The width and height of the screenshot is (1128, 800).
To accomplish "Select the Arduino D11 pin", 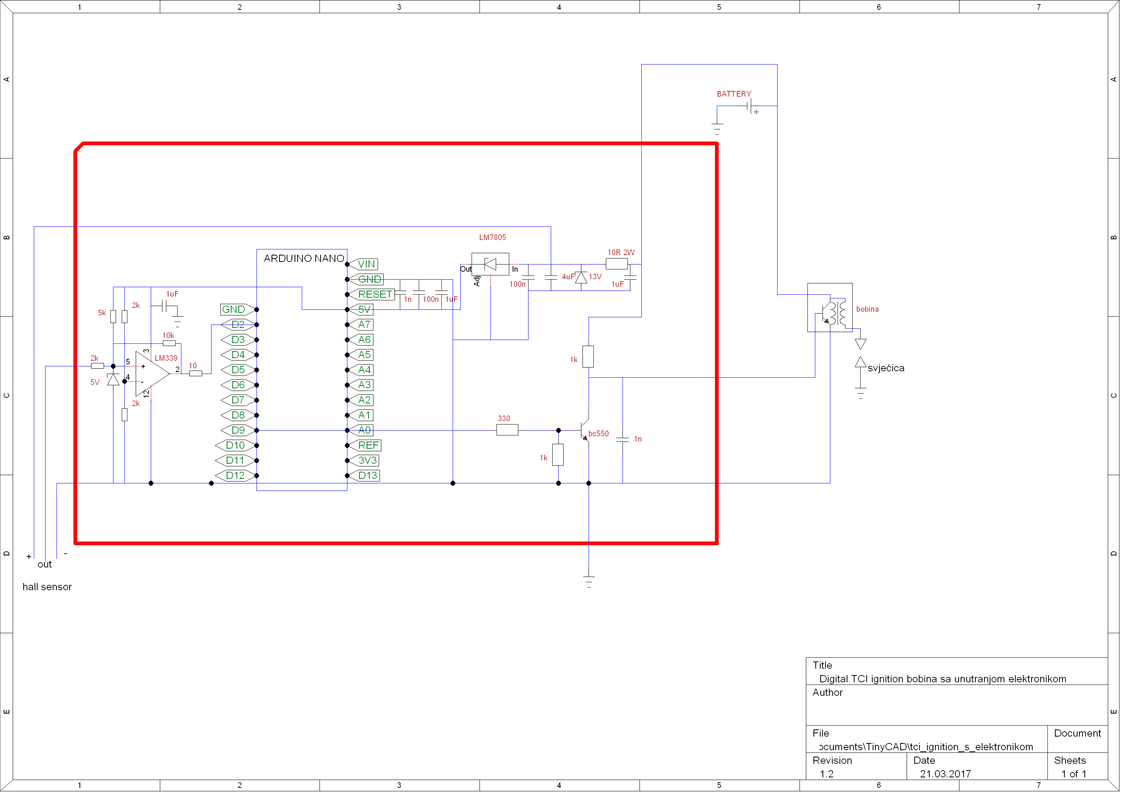I will 235,460.
